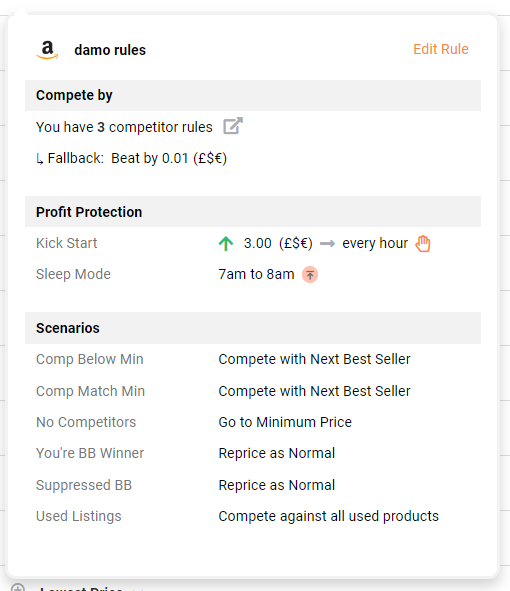Click the Amazon logo icon
The image size is (510, 591).
pyautogui.click(x=47, y=50)
